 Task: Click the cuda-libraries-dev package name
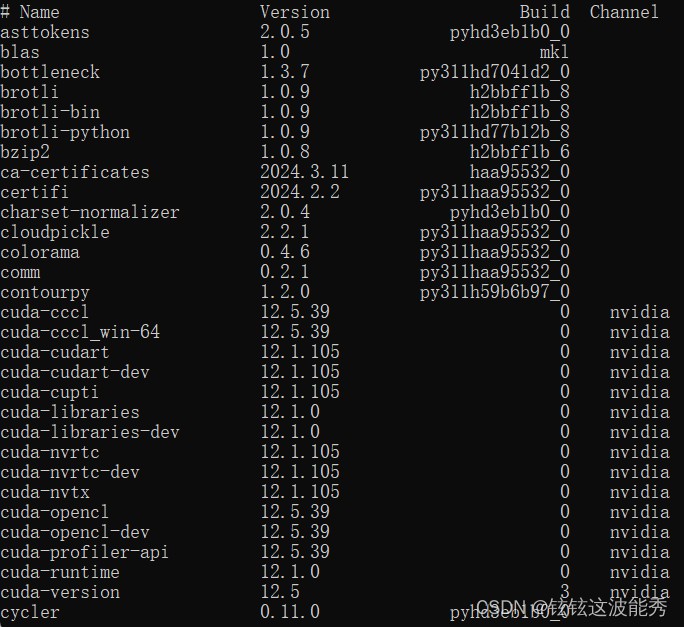tap(90, 432)
